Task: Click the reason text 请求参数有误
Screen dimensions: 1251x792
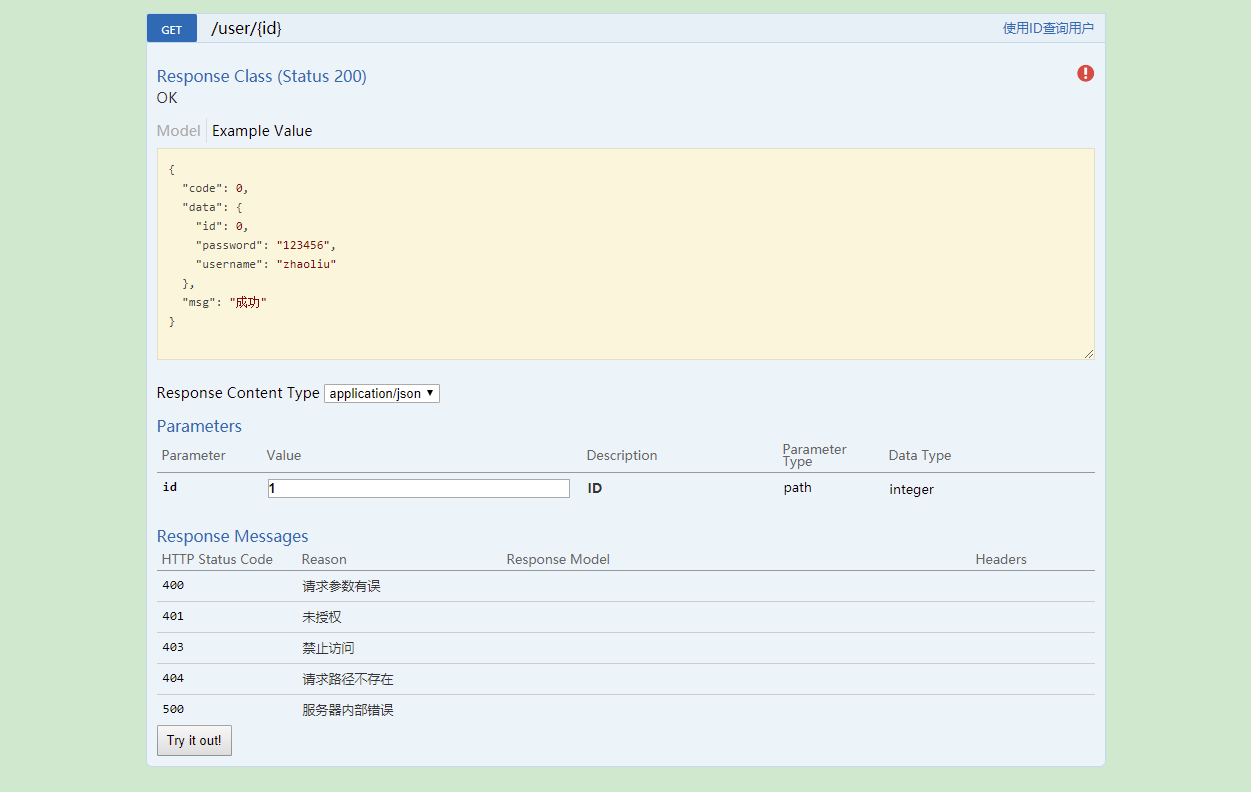Action: [x=341, y=586]
